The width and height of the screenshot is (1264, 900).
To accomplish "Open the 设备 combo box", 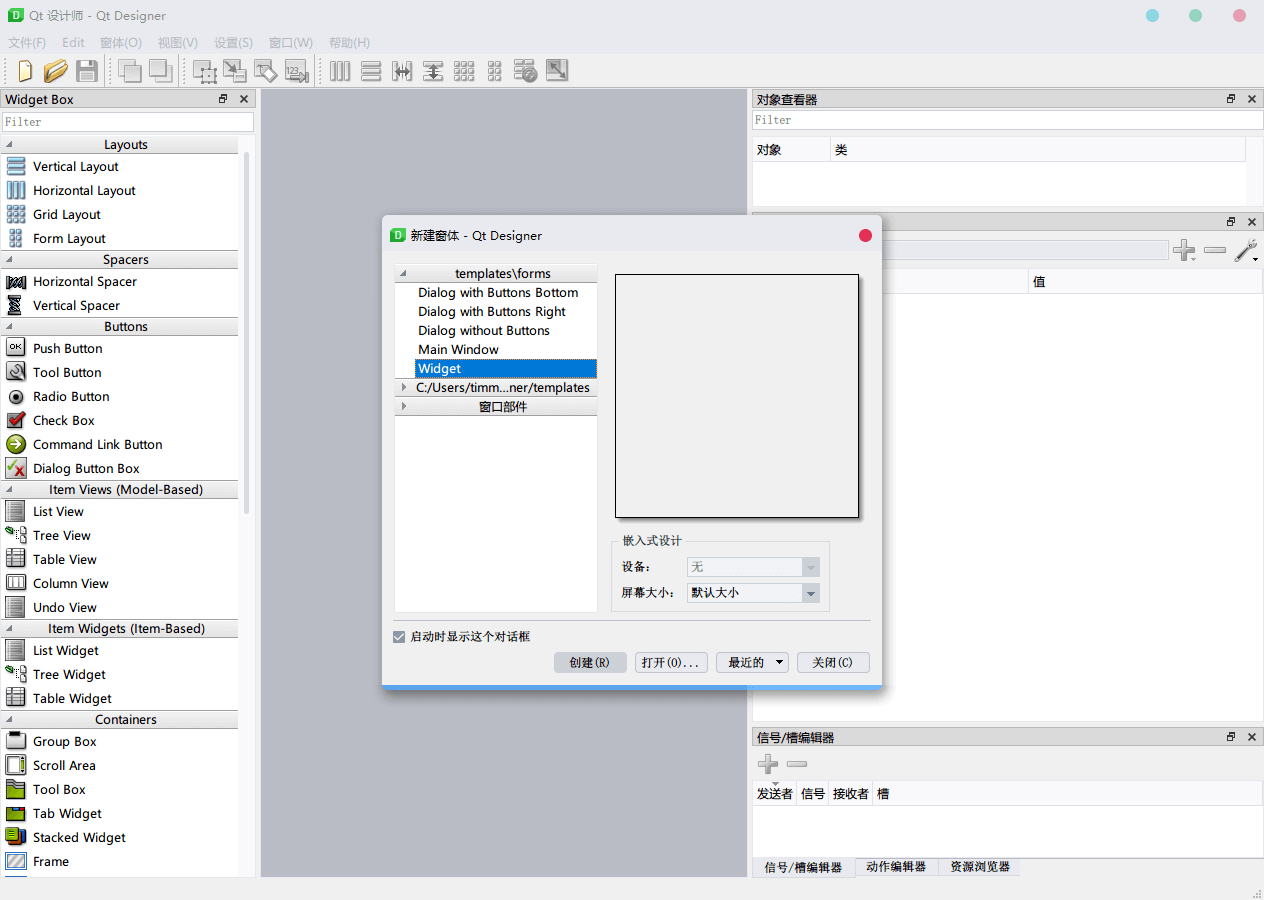I will [x=753, y=566].
